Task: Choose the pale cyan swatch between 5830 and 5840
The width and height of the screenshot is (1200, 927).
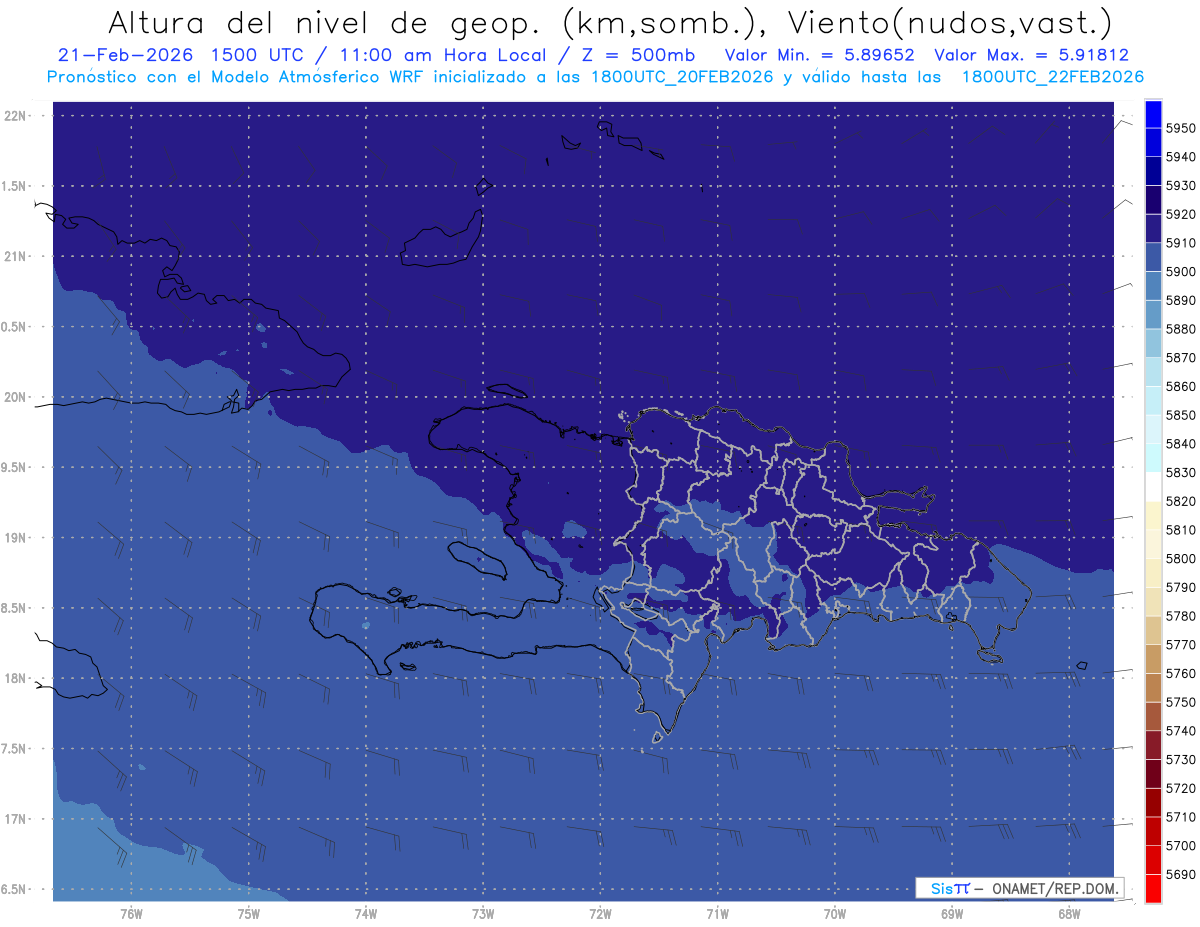Action: [1153, 458]
